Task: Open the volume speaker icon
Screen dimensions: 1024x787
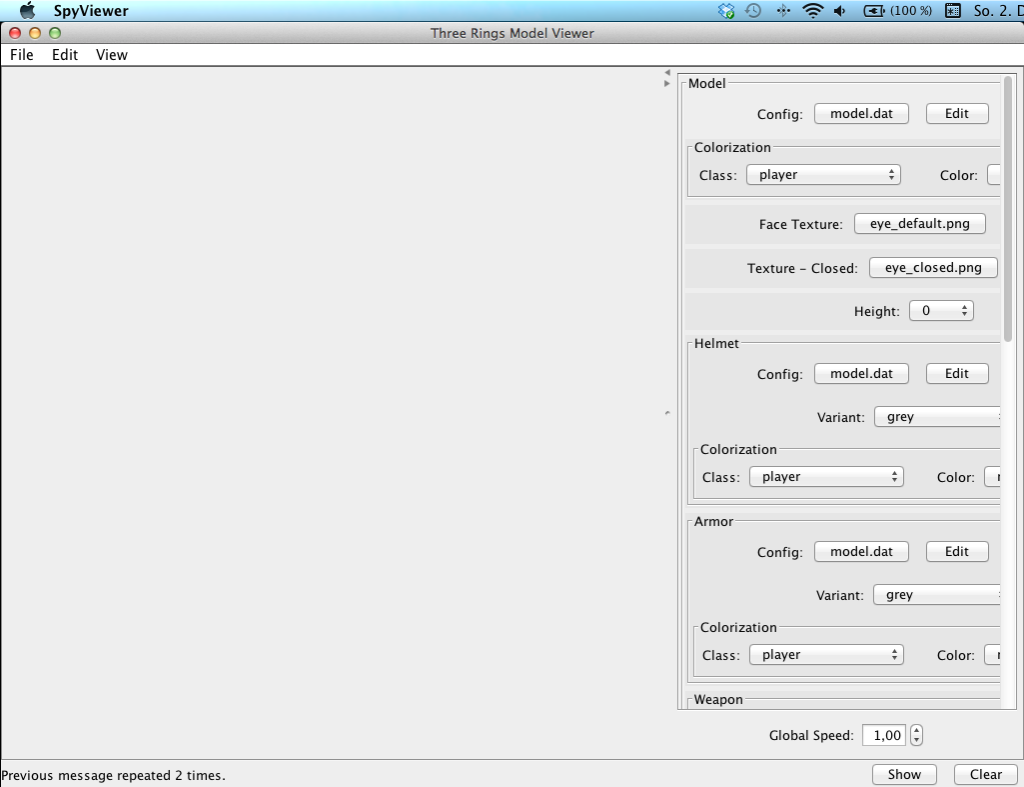Action: click(x=839, y=11)
